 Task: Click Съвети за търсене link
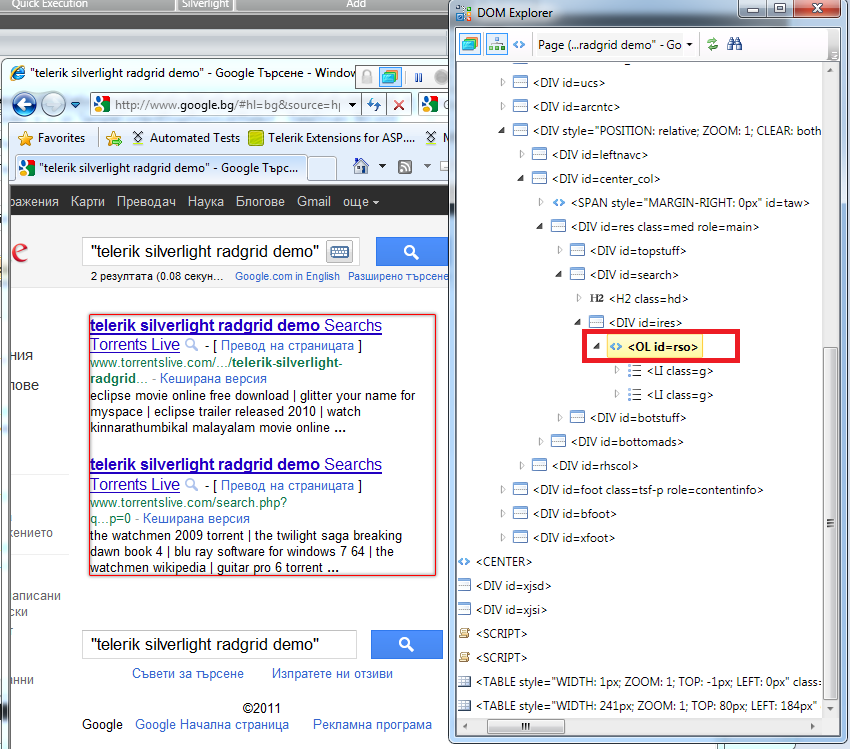point(188,674)
